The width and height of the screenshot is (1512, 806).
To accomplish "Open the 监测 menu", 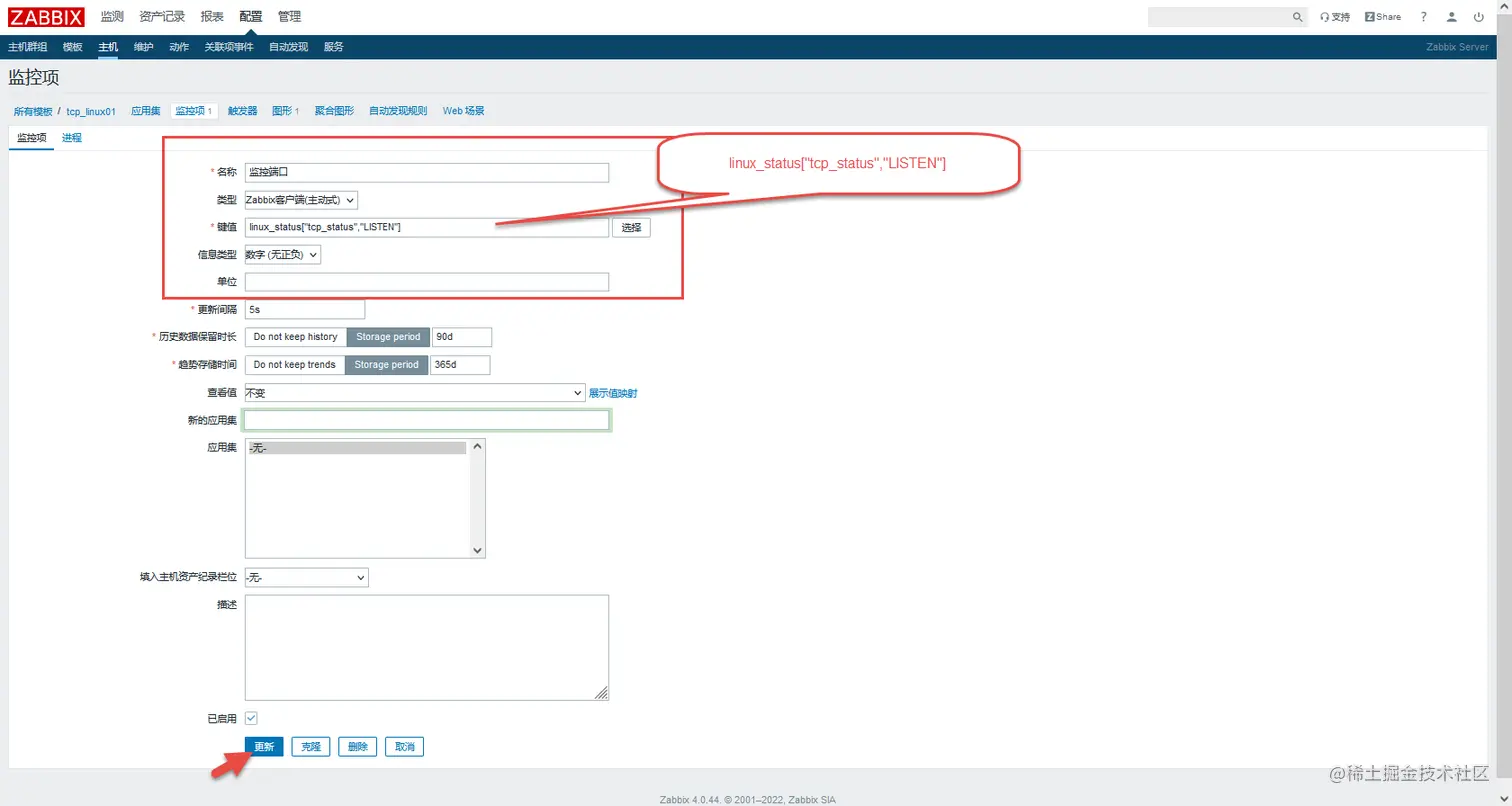I will 112,17.
